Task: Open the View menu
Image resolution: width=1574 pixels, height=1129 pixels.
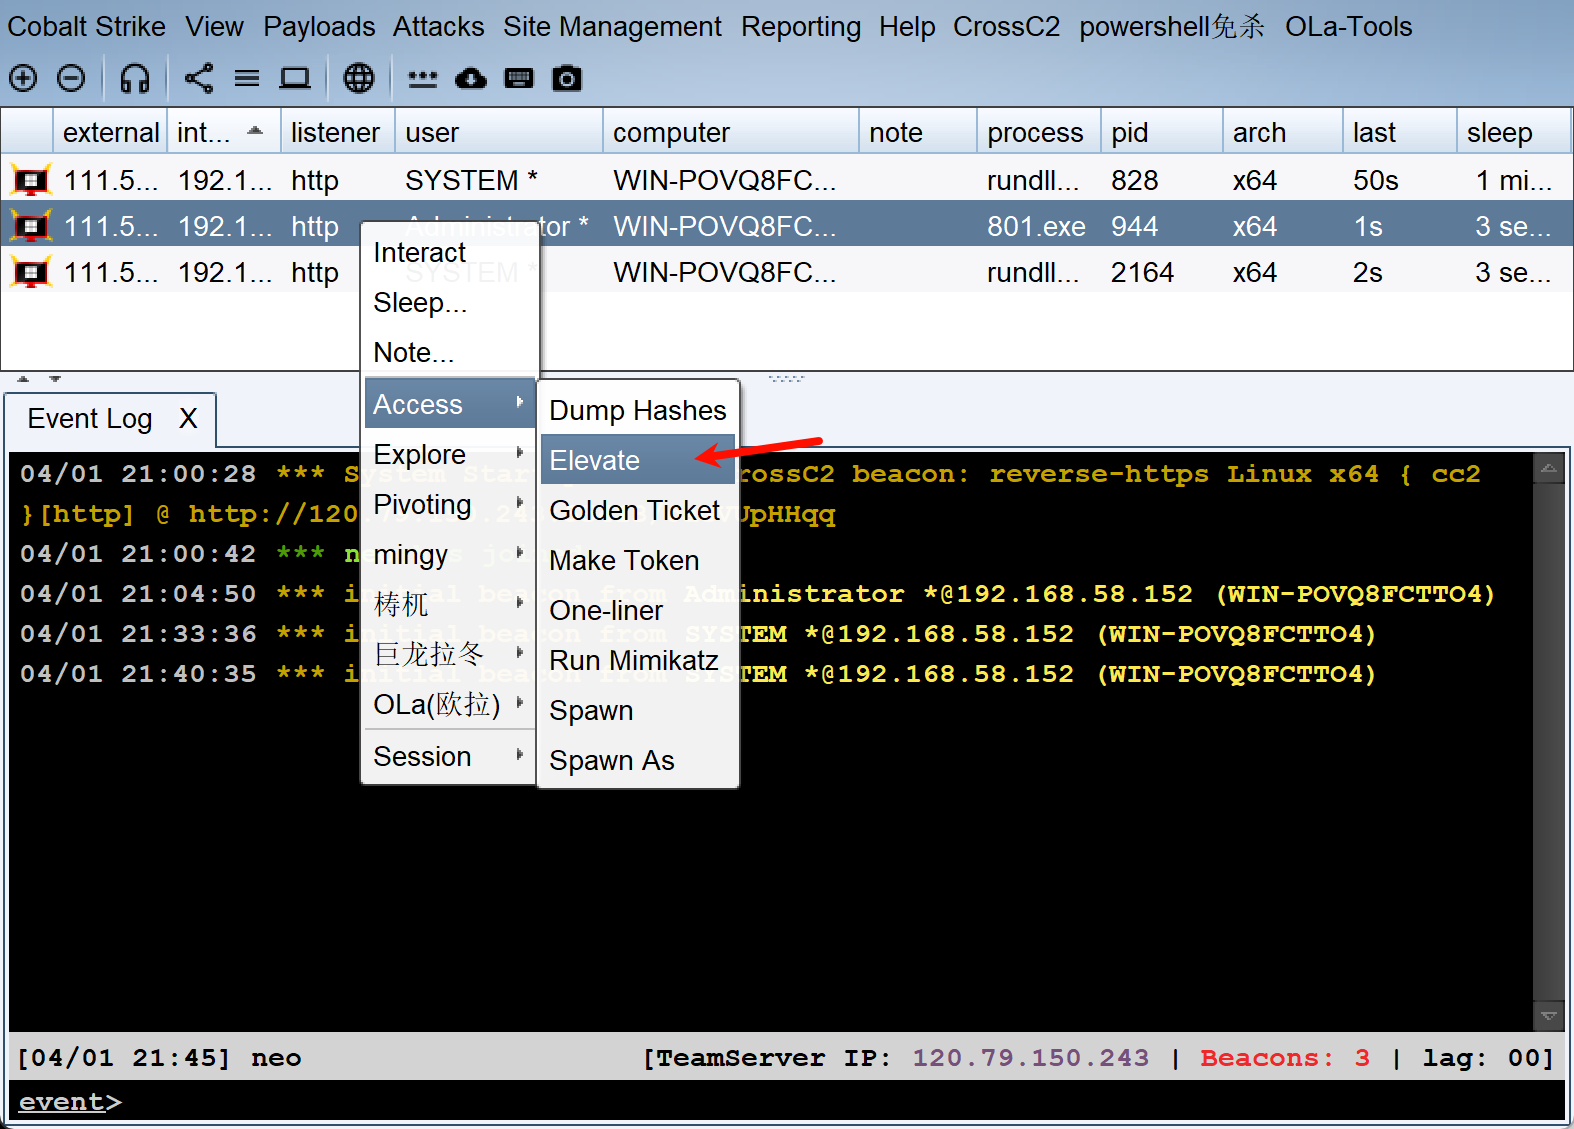Action: pos(214,27)
